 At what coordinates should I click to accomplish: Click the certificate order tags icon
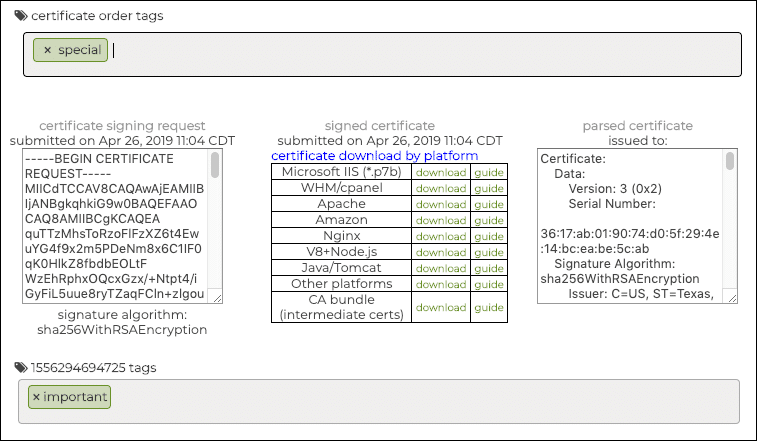coord(21,16)
